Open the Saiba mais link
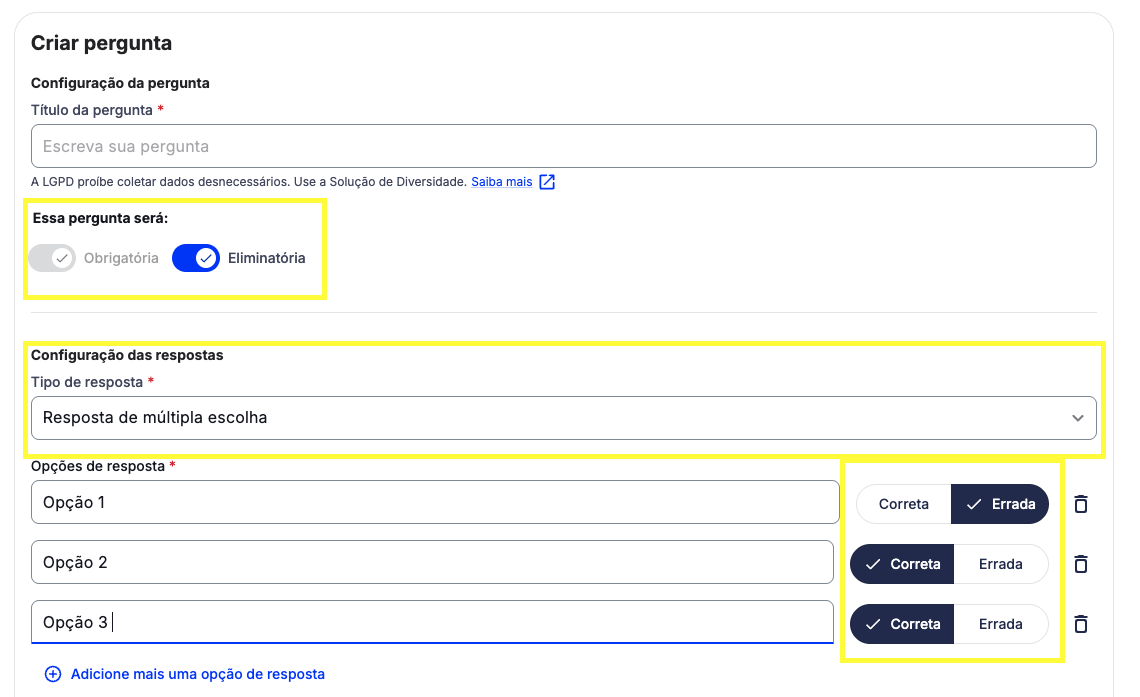This screenshot has height=697, width=1140. pyautogui.click(x=502, y=182)
